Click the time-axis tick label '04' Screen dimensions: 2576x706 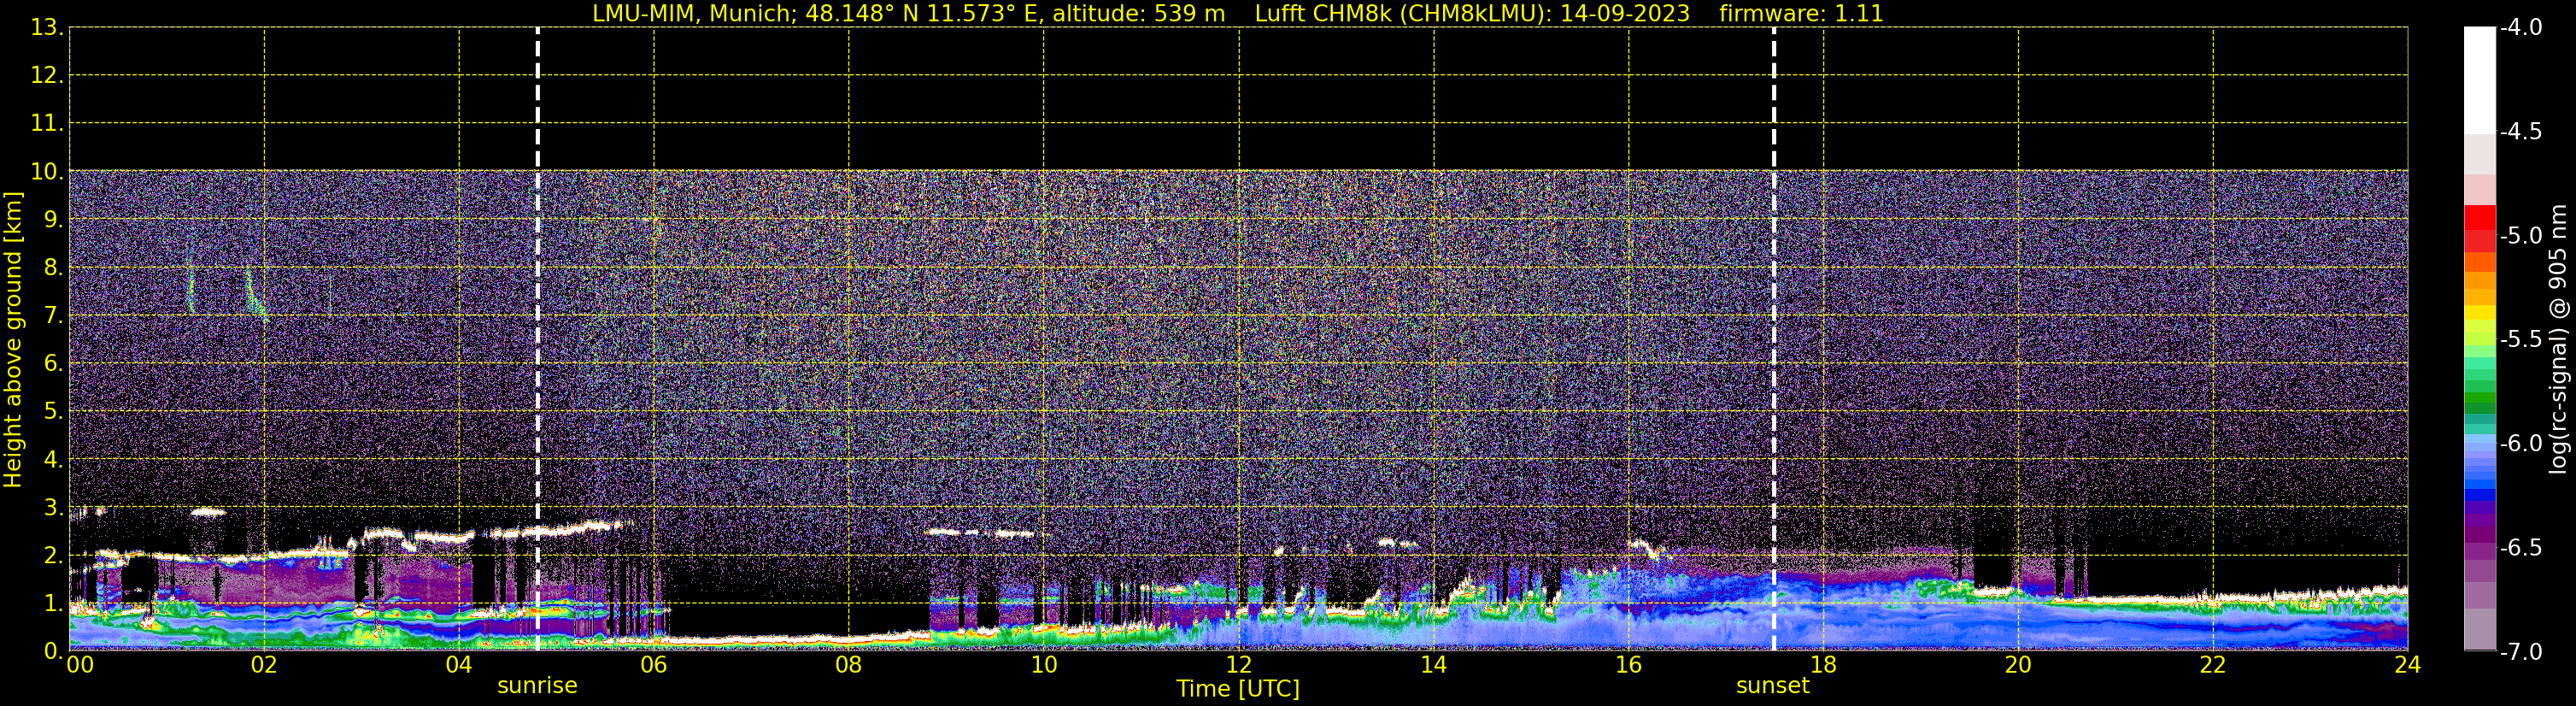459,665
